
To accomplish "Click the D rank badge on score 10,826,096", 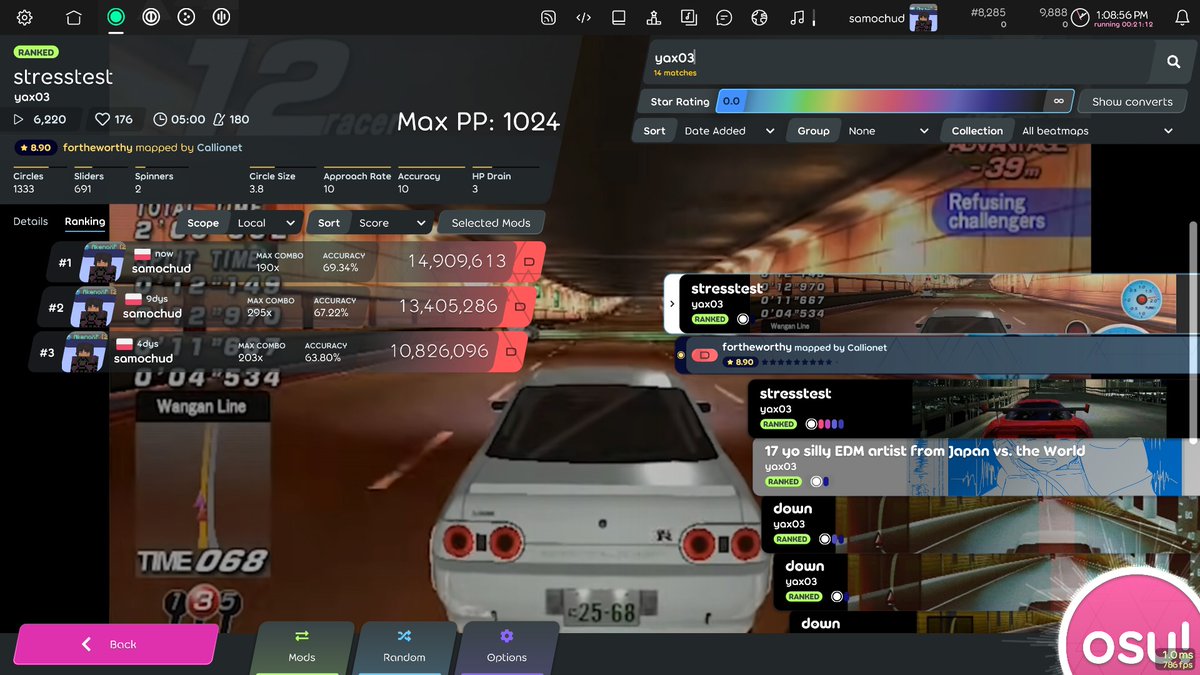I will [x=511, y=352].
